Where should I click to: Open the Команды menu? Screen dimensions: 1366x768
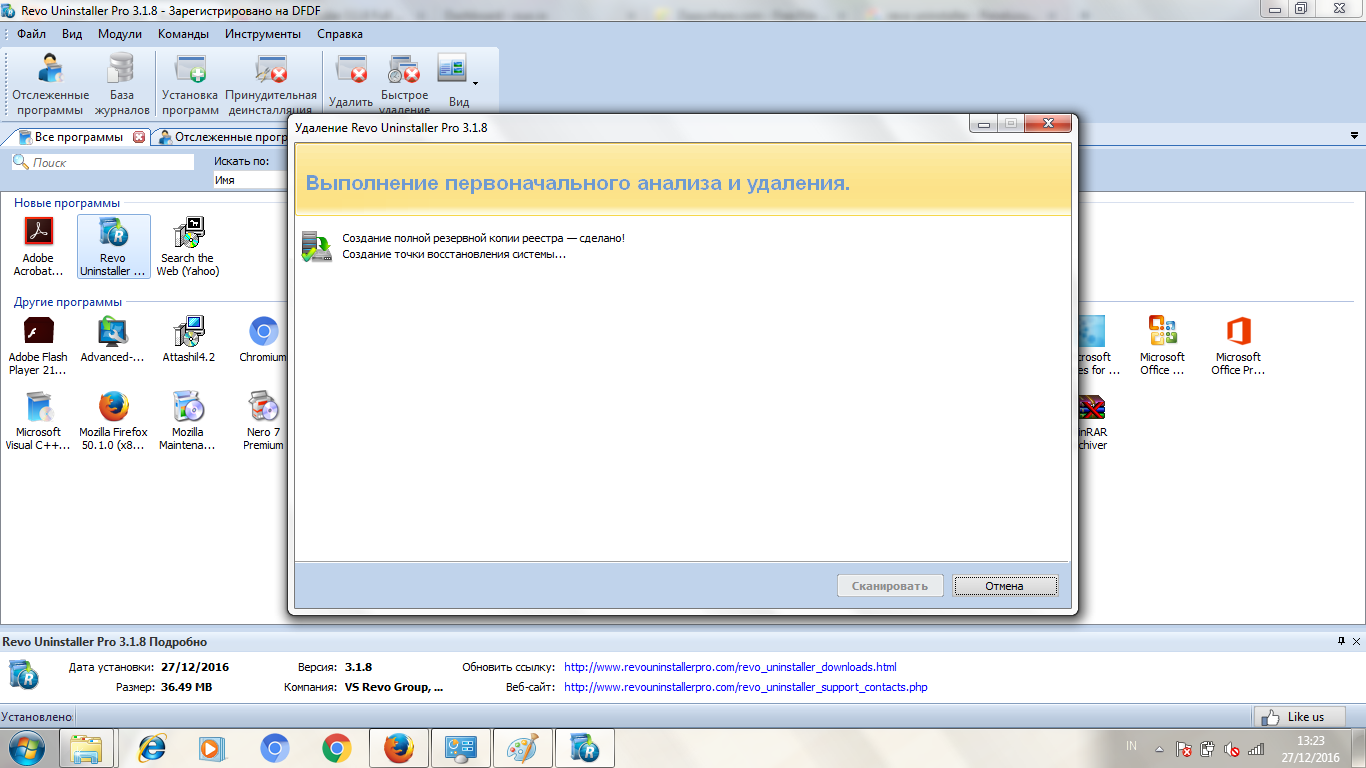(x=183, y=34)
